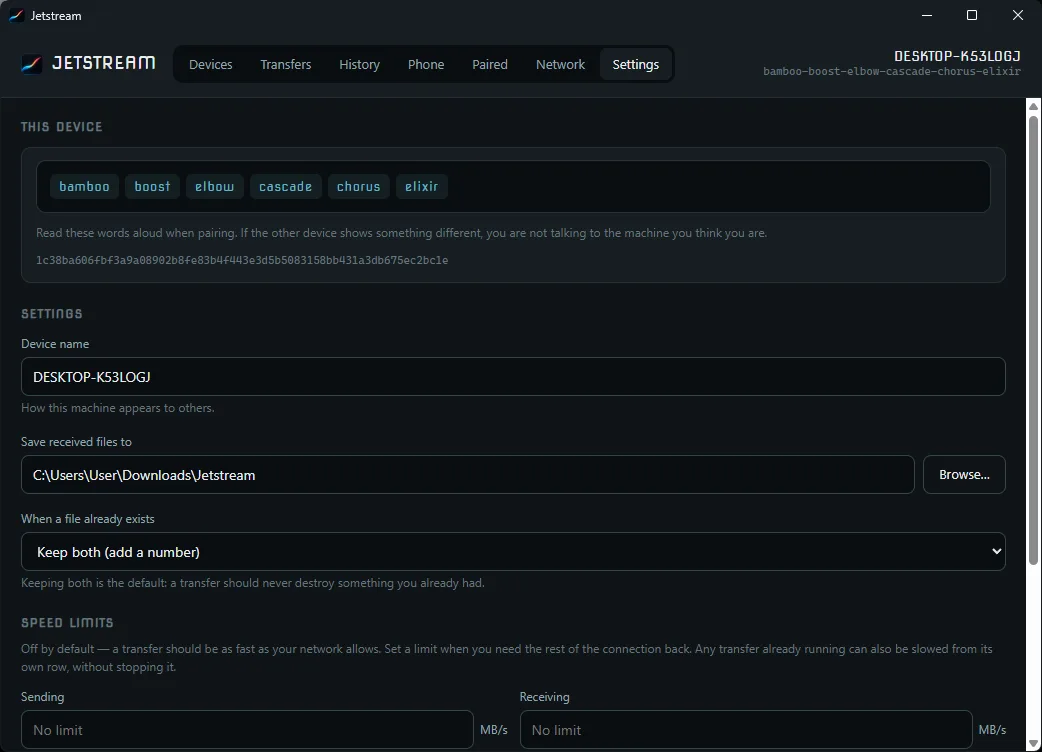Click the scrollbar up arrow

point(1033,106)
